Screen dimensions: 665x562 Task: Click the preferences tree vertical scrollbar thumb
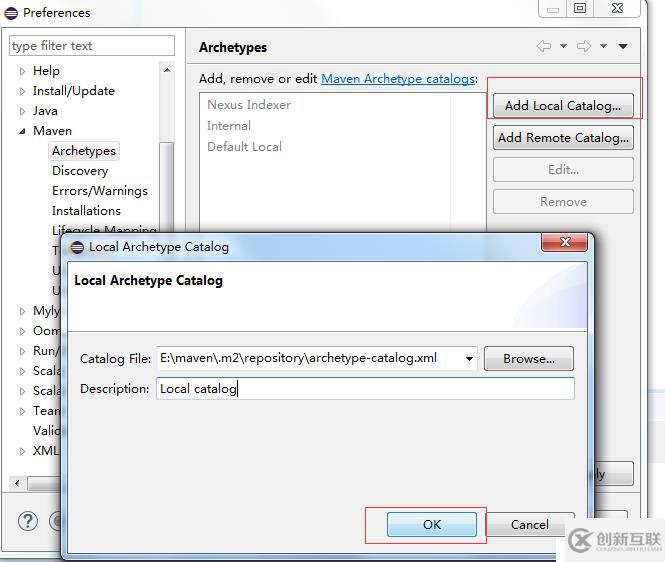(167, 187)
